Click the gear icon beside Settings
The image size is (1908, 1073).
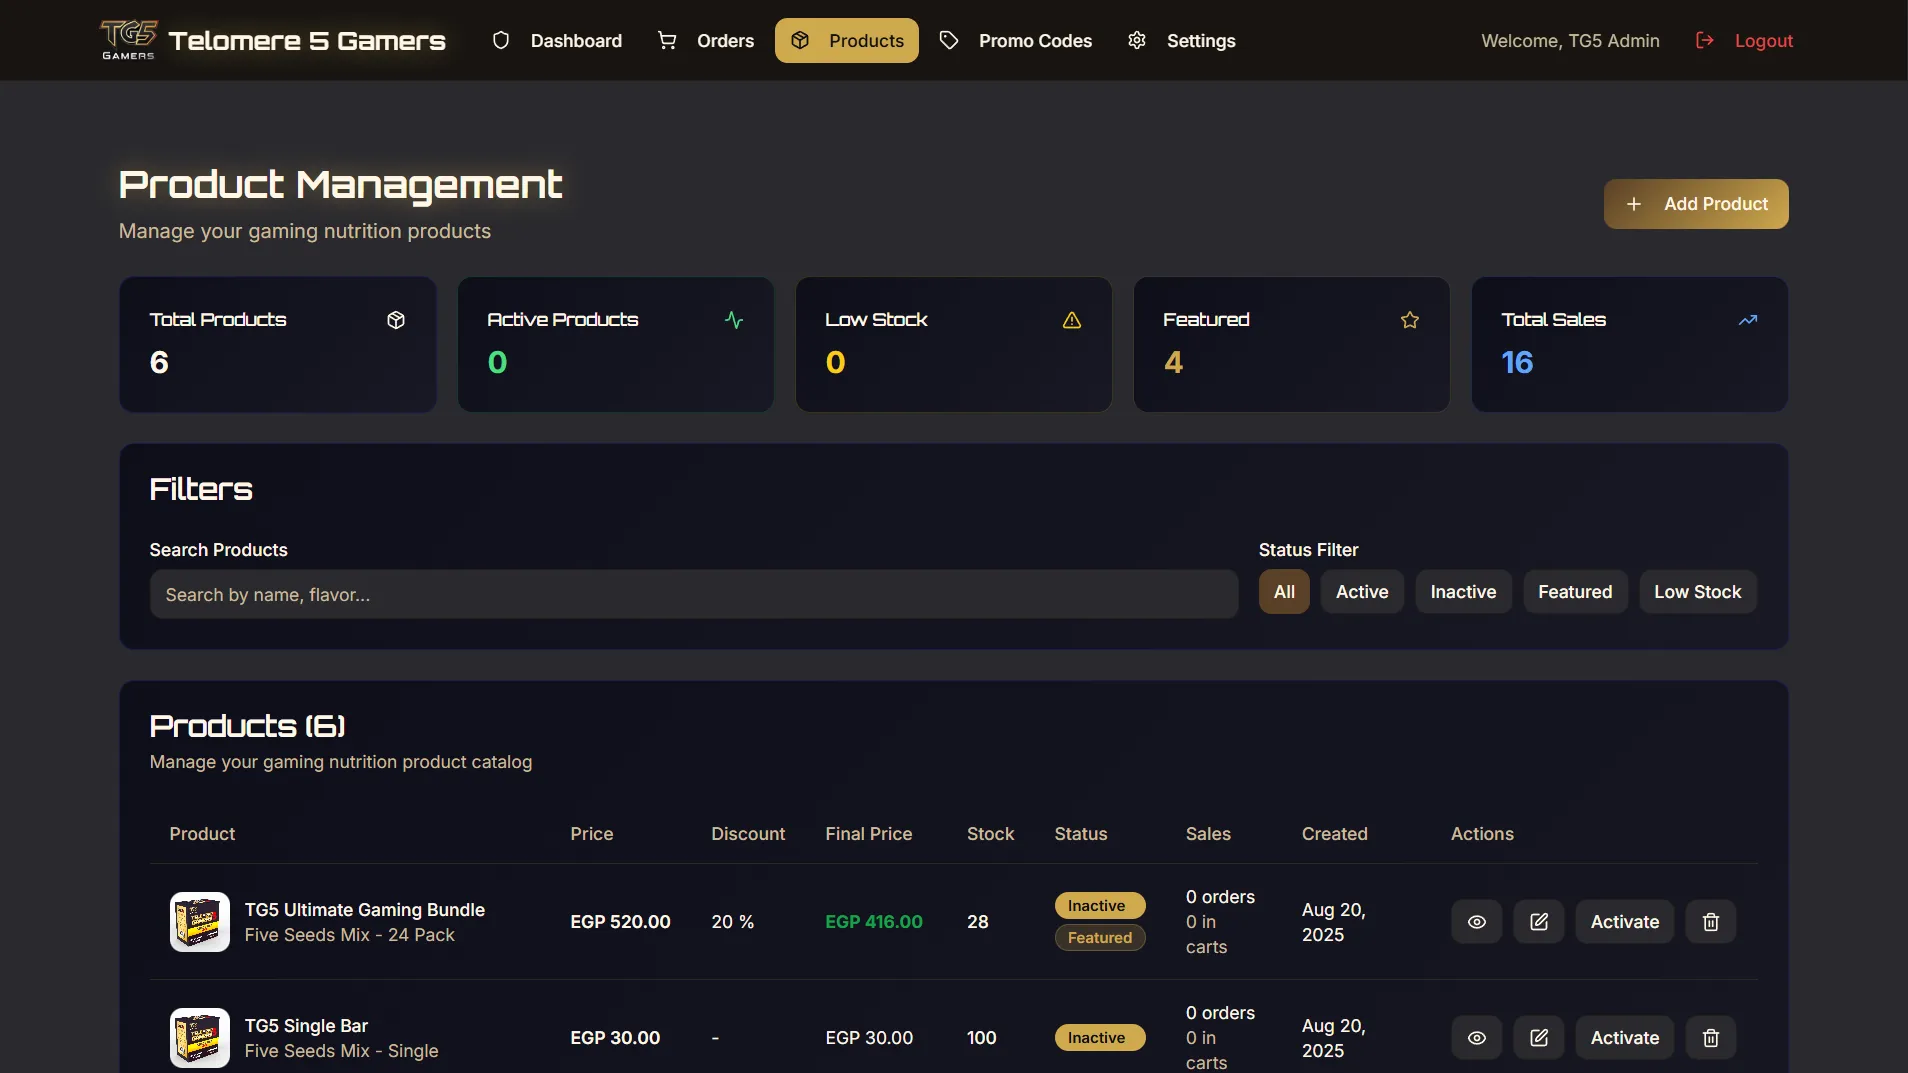coord(1137,40)
